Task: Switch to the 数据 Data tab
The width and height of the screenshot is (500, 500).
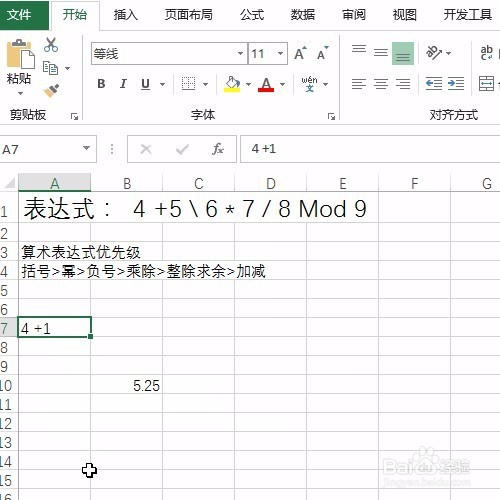Action: coord(303,15)
